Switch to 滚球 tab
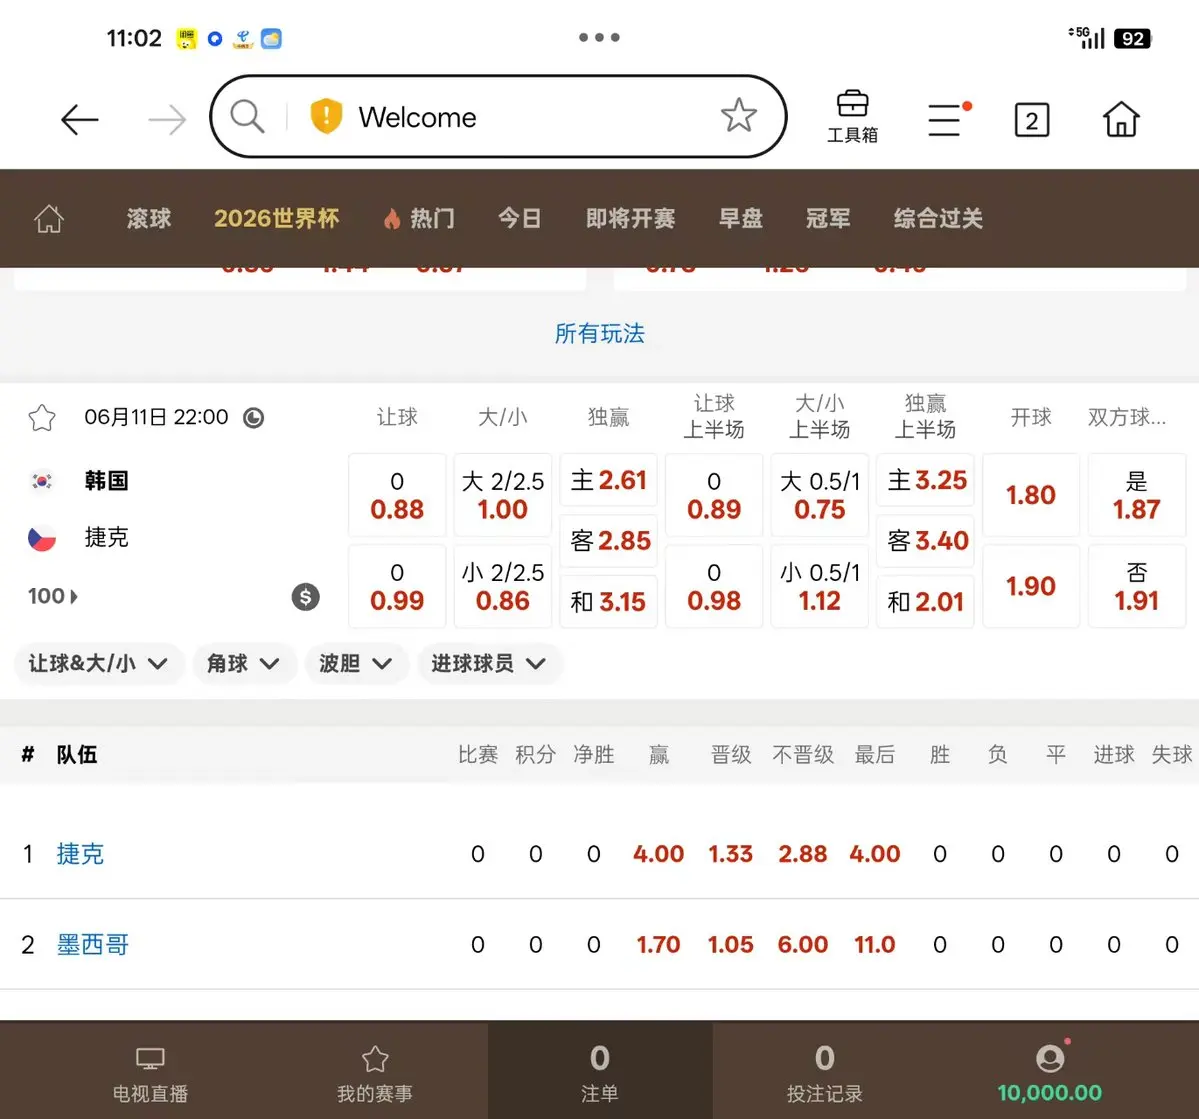 (148, 219)
